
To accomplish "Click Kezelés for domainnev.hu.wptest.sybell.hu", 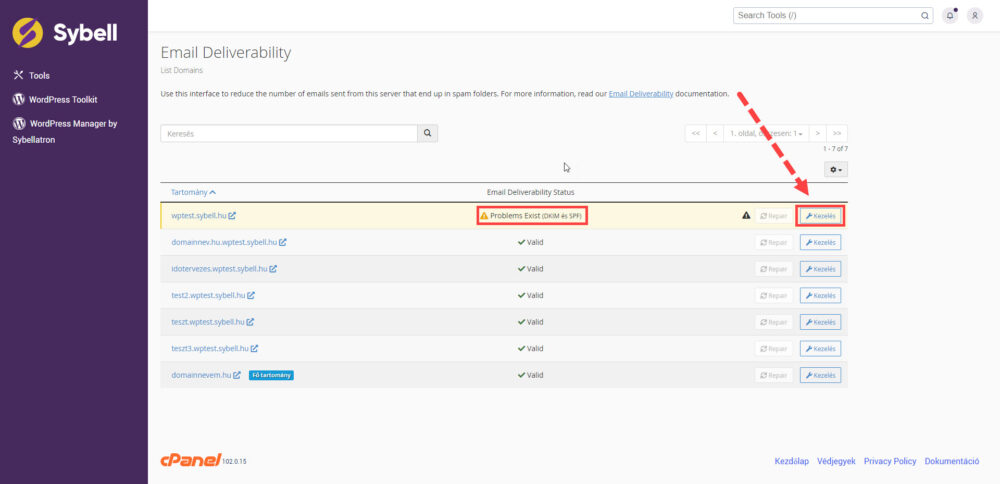I will (x=821, y=242).
